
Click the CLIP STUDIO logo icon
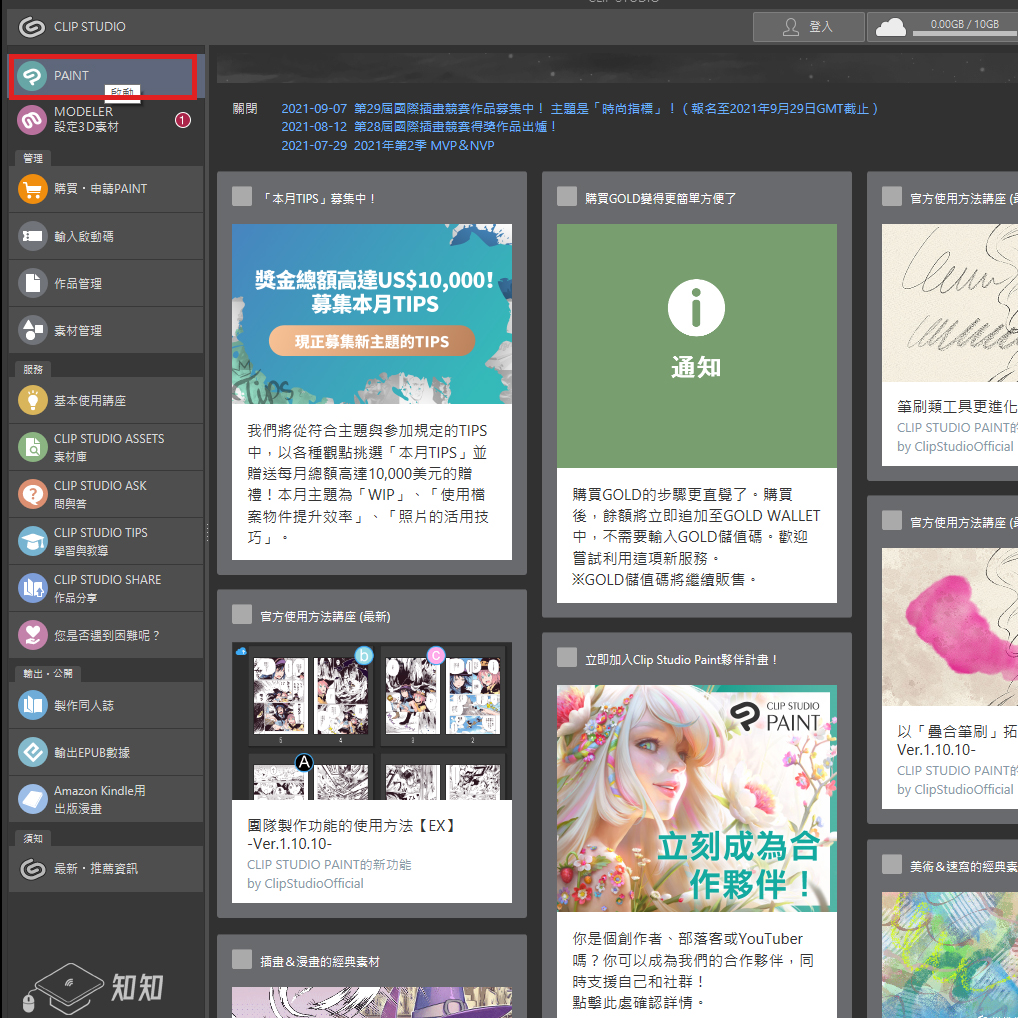pos(32,27)
